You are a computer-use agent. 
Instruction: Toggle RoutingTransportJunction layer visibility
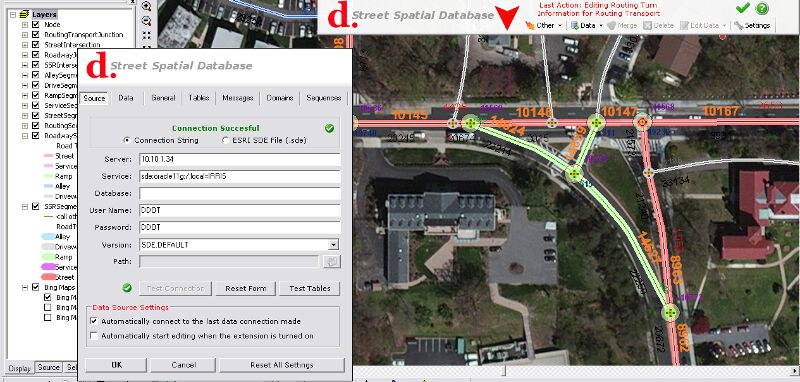point(35,35)
